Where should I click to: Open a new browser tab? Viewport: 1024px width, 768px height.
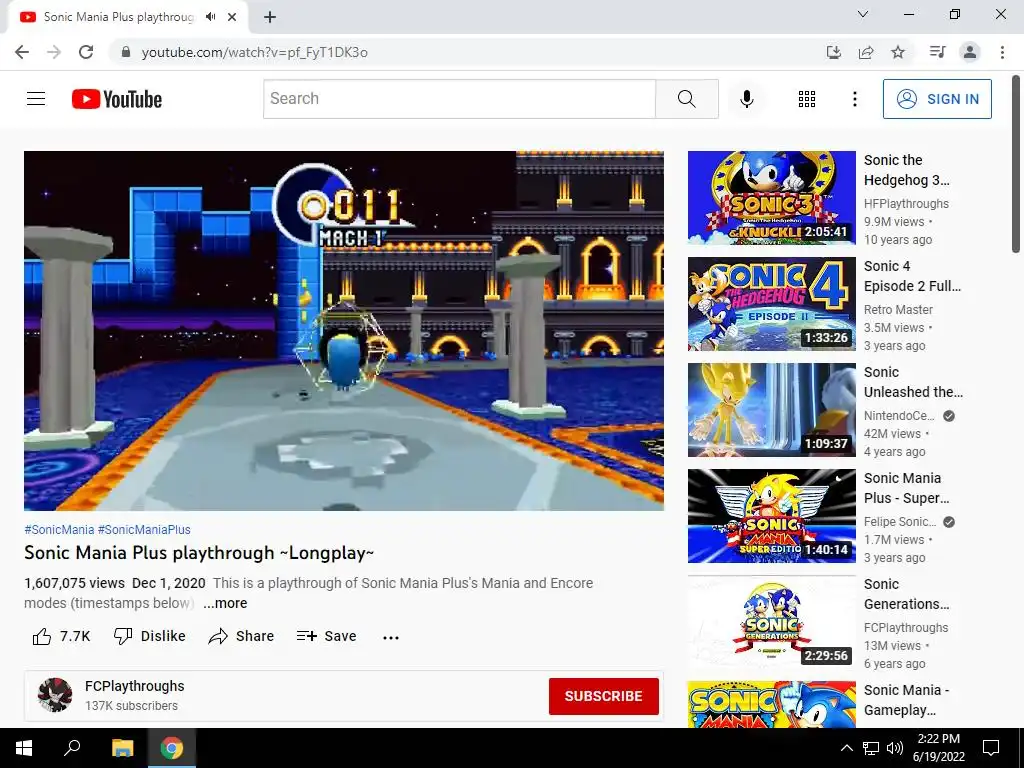click(270, 18)
